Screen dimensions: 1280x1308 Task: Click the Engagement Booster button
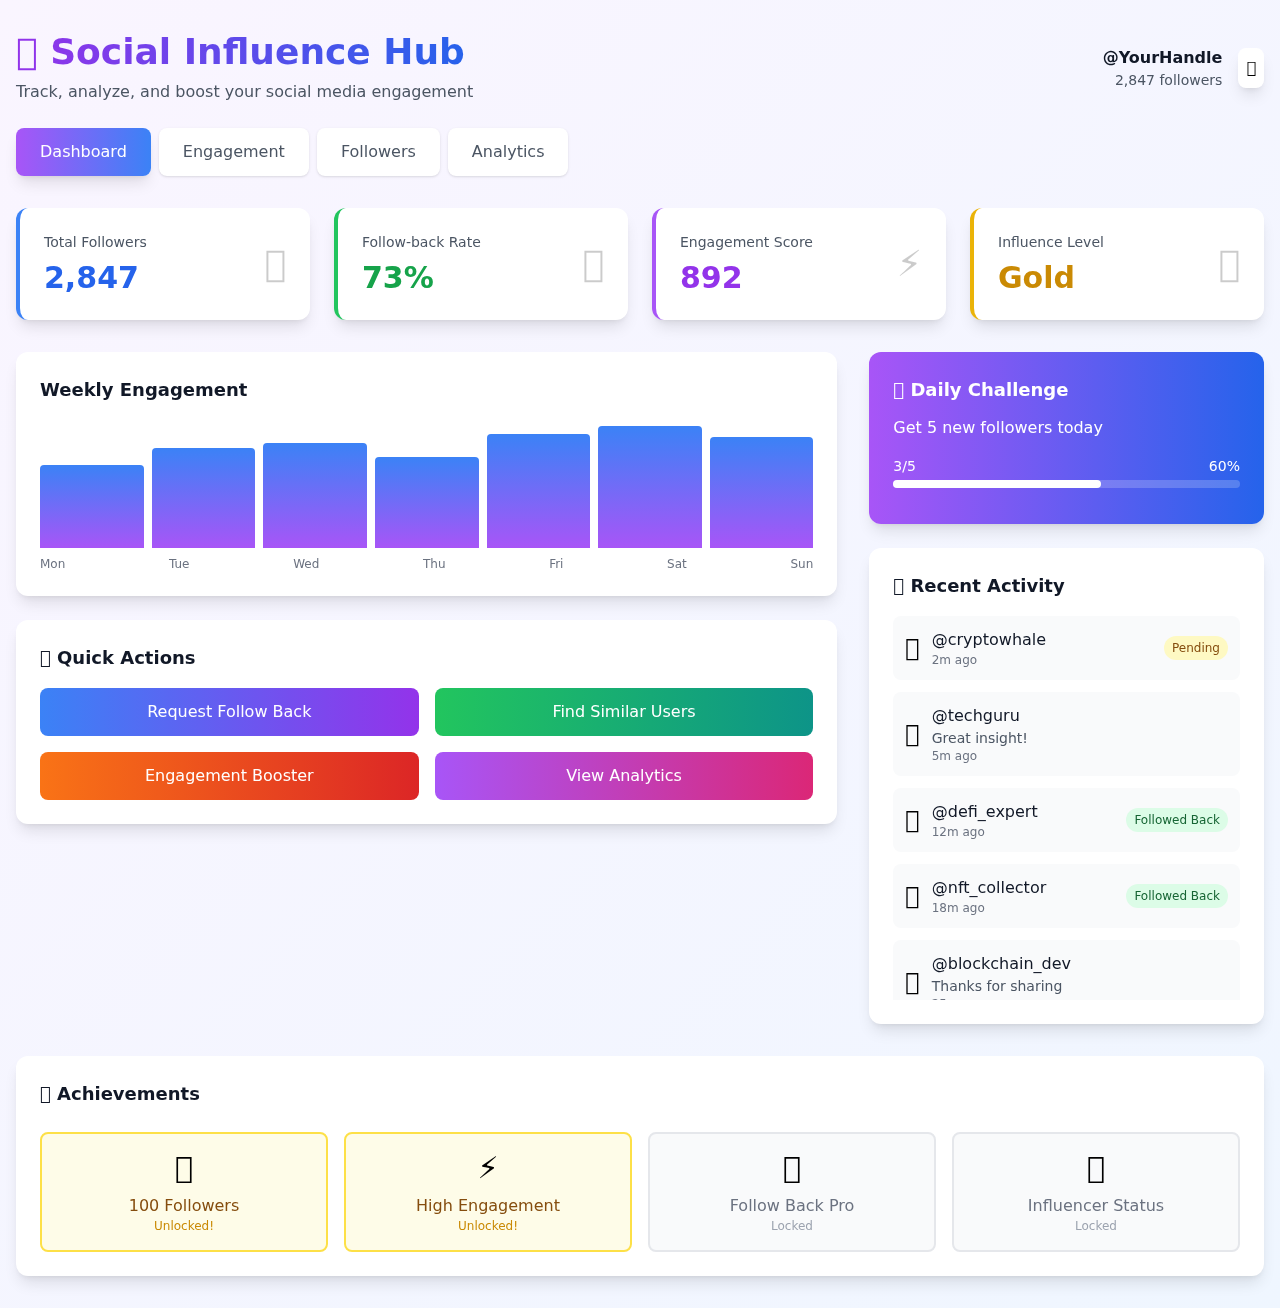[x=229, y=776]
